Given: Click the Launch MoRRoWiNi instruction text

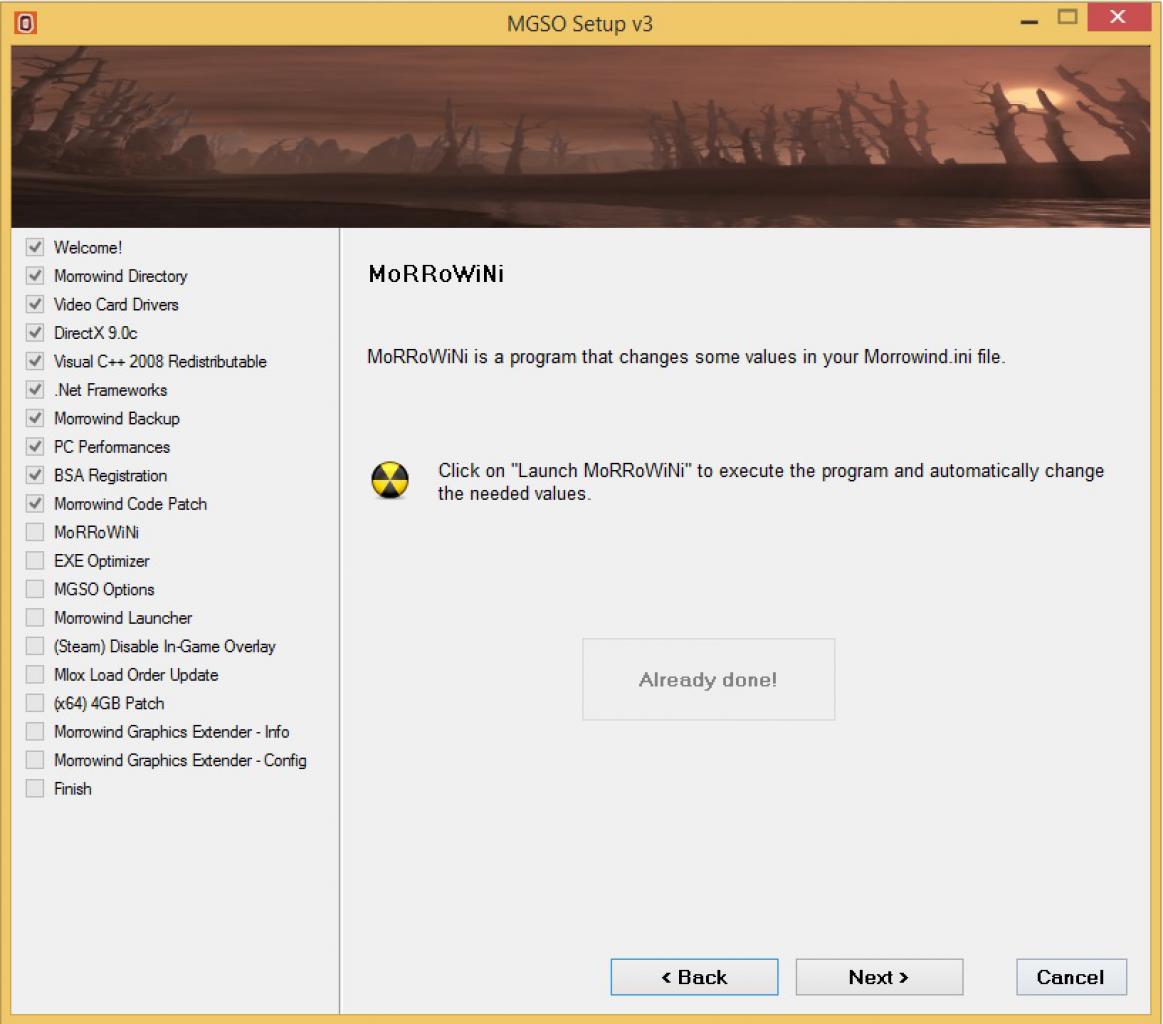Looking at the screenshot, I should click(x=771, y=481).
